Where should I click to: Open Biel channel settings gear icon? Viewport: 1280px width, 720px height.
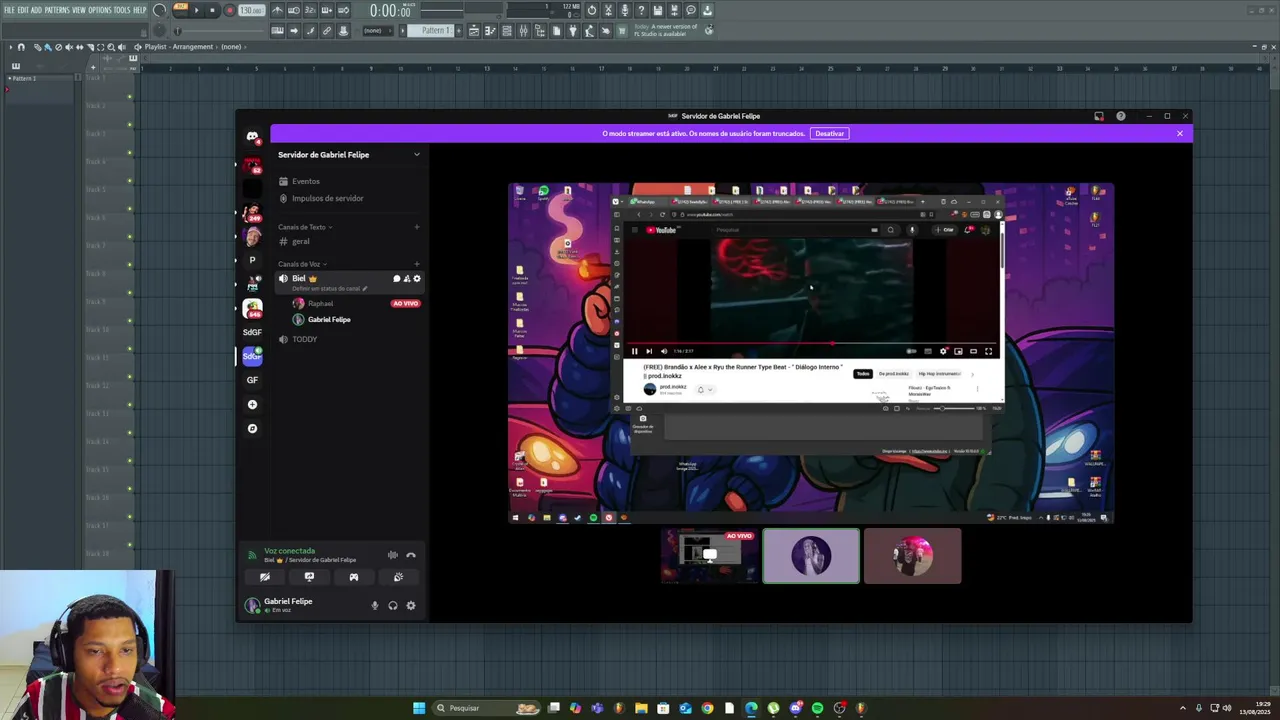[417, 278]
